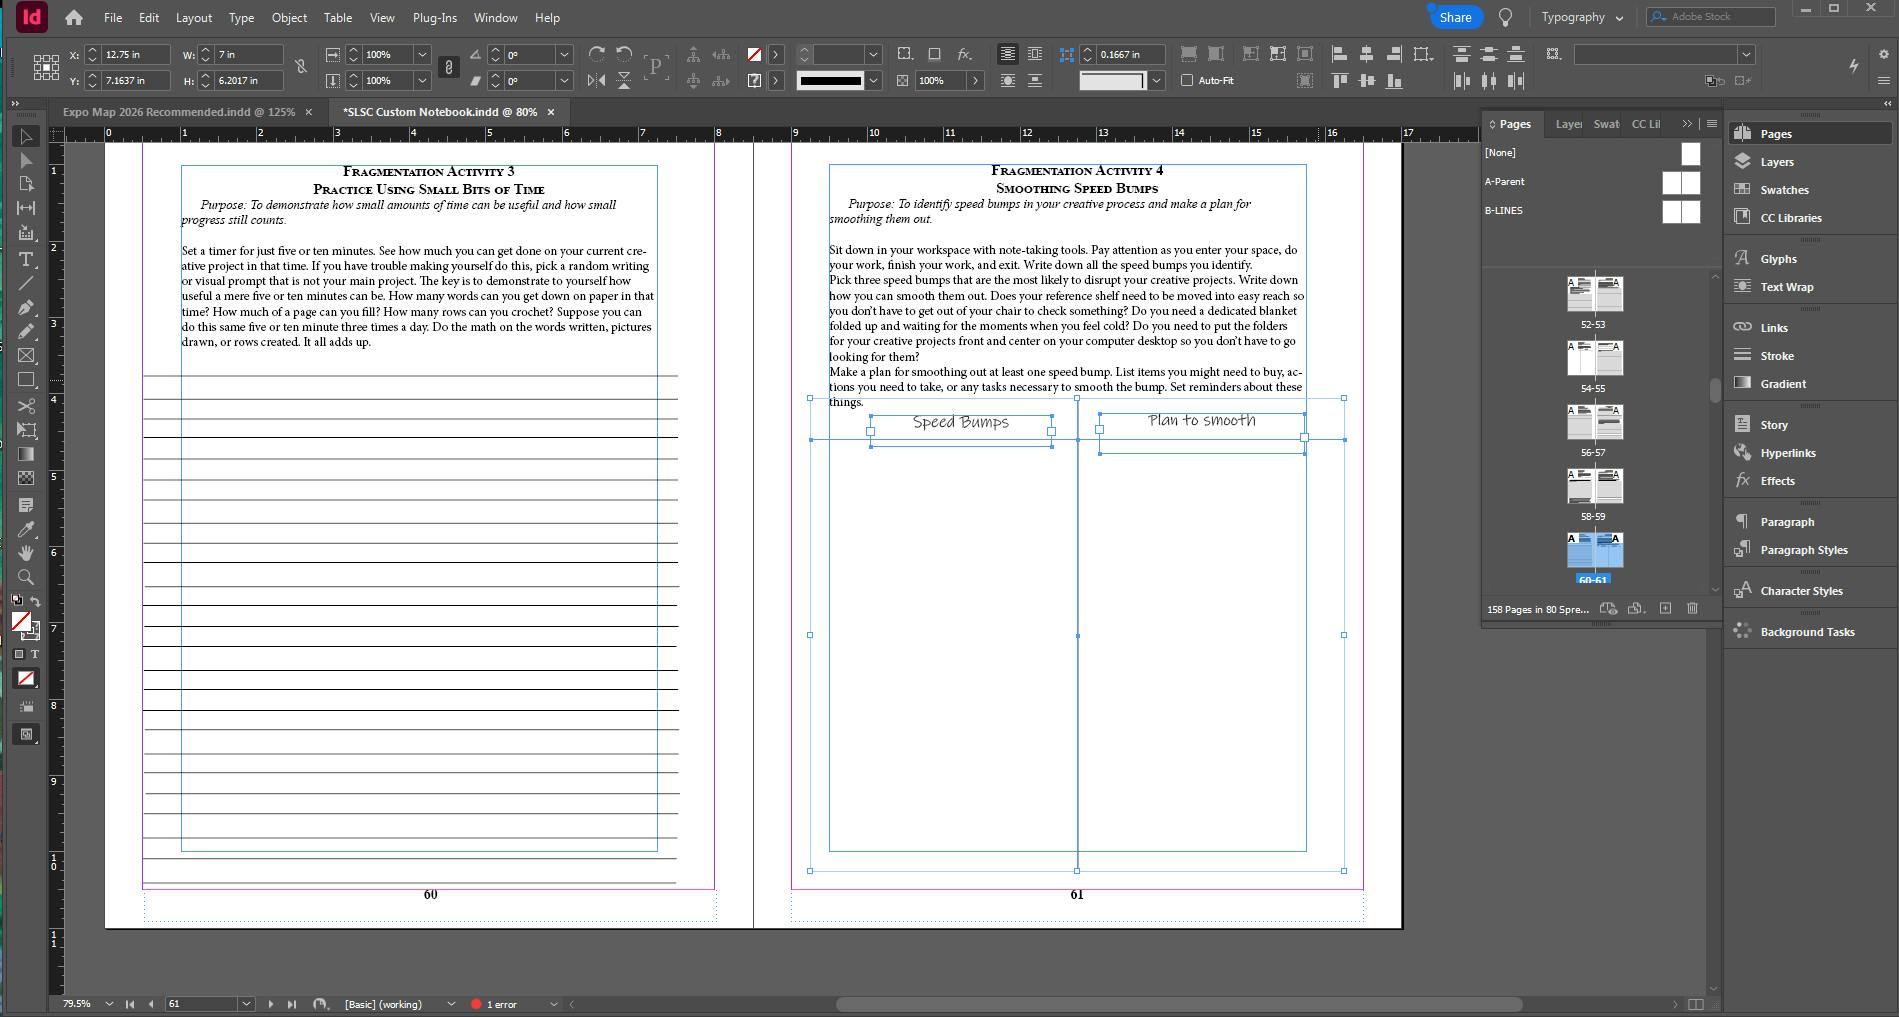Click the Share button
The height and width of the screenshot is (1017, 1899).
click(x=1454, y=18)
